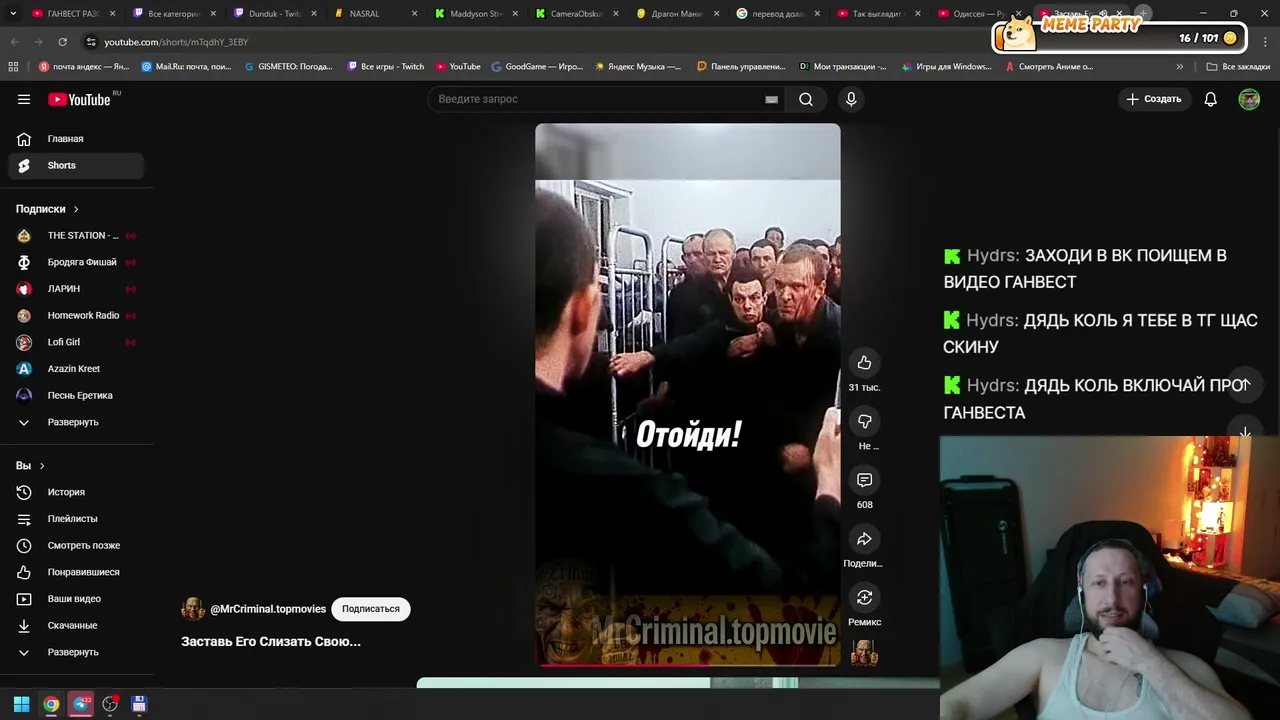The image size is (1280, 720).
Task: Click the Short title Заставь Его Слизать
Action: [x=271, y=642]
